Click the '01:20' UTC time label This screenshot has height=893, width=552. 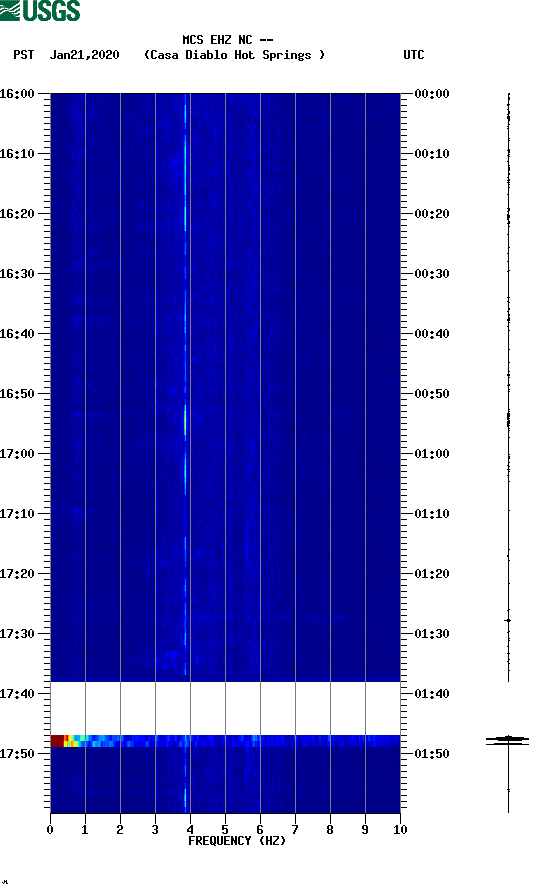pyautogui.click(x=432, y=574)
